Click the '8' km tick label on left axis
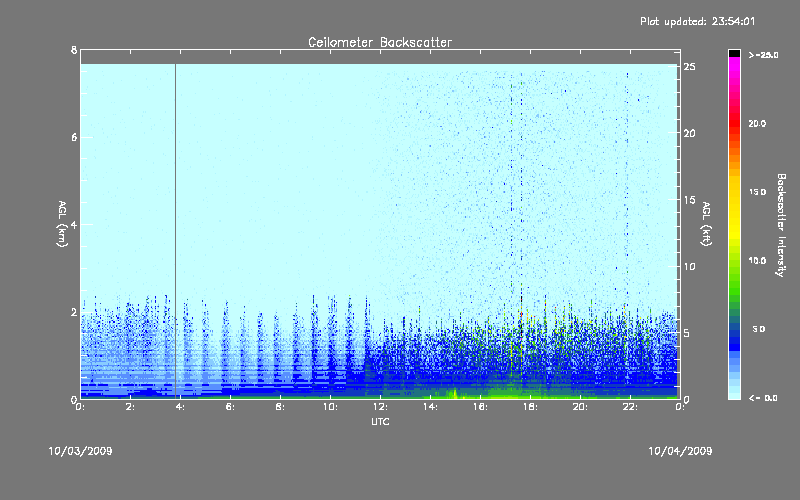This screenshot has height=500, width=800. tap(74, 50)
